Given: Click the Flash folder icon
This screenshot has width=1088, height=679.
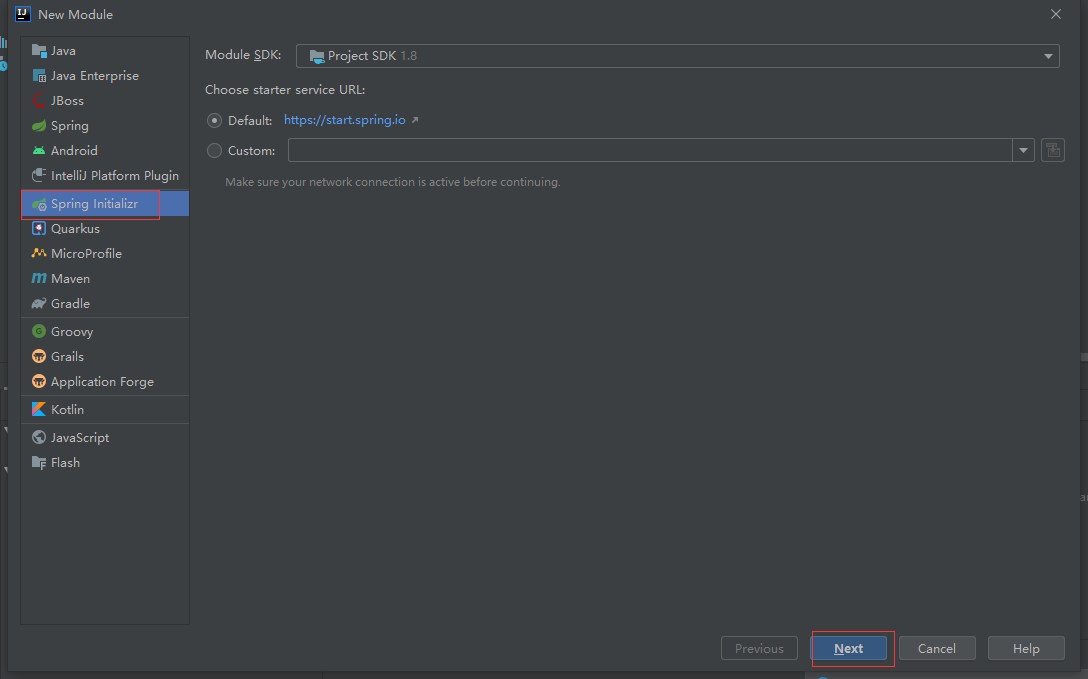Looking at the screenshot, I should tap(39, 463).
